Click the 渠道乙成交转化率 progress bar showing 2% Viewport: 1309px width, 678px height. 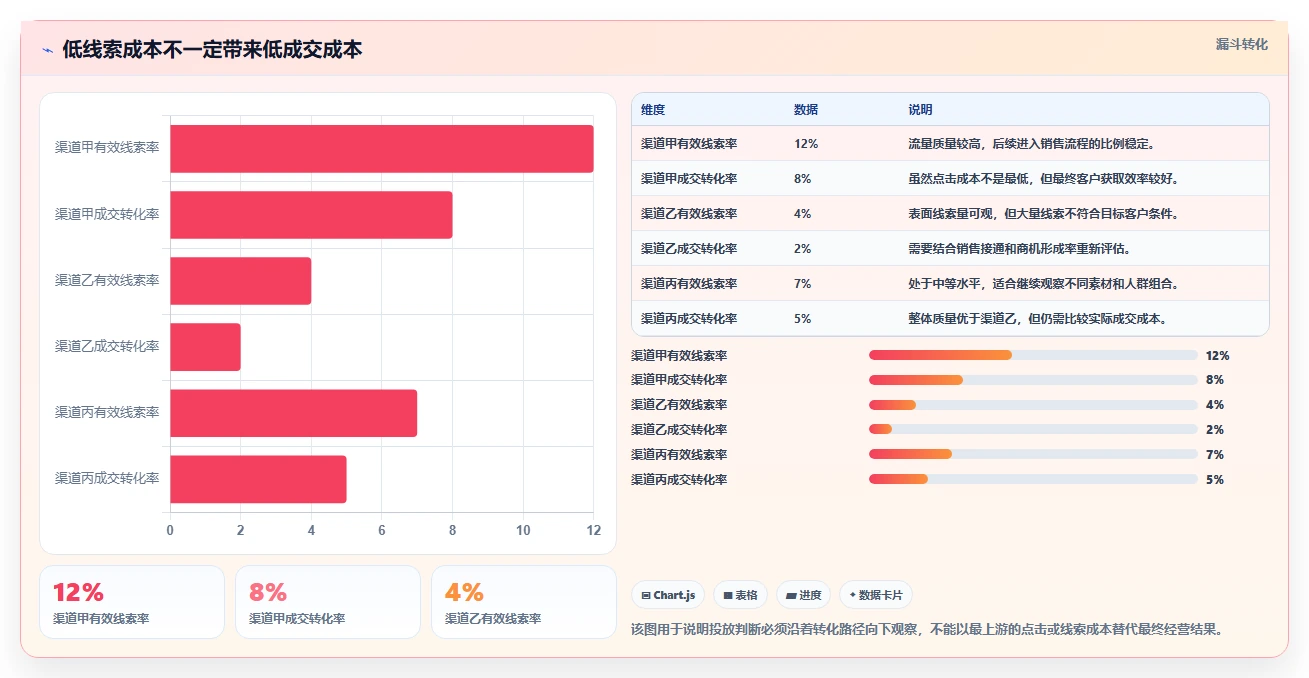tap(1033, 430)
